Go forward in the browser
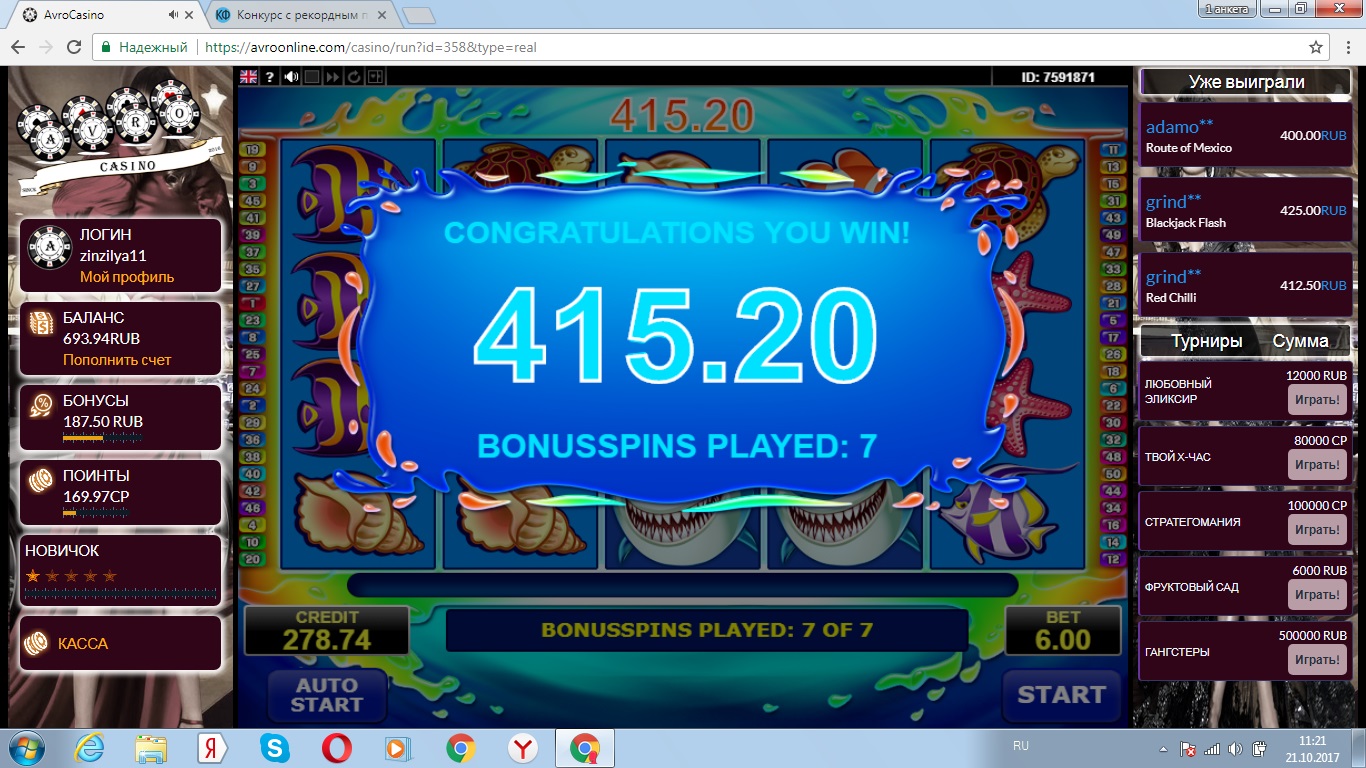Screen dimensions: 1366x768 [x=46, y=47]
